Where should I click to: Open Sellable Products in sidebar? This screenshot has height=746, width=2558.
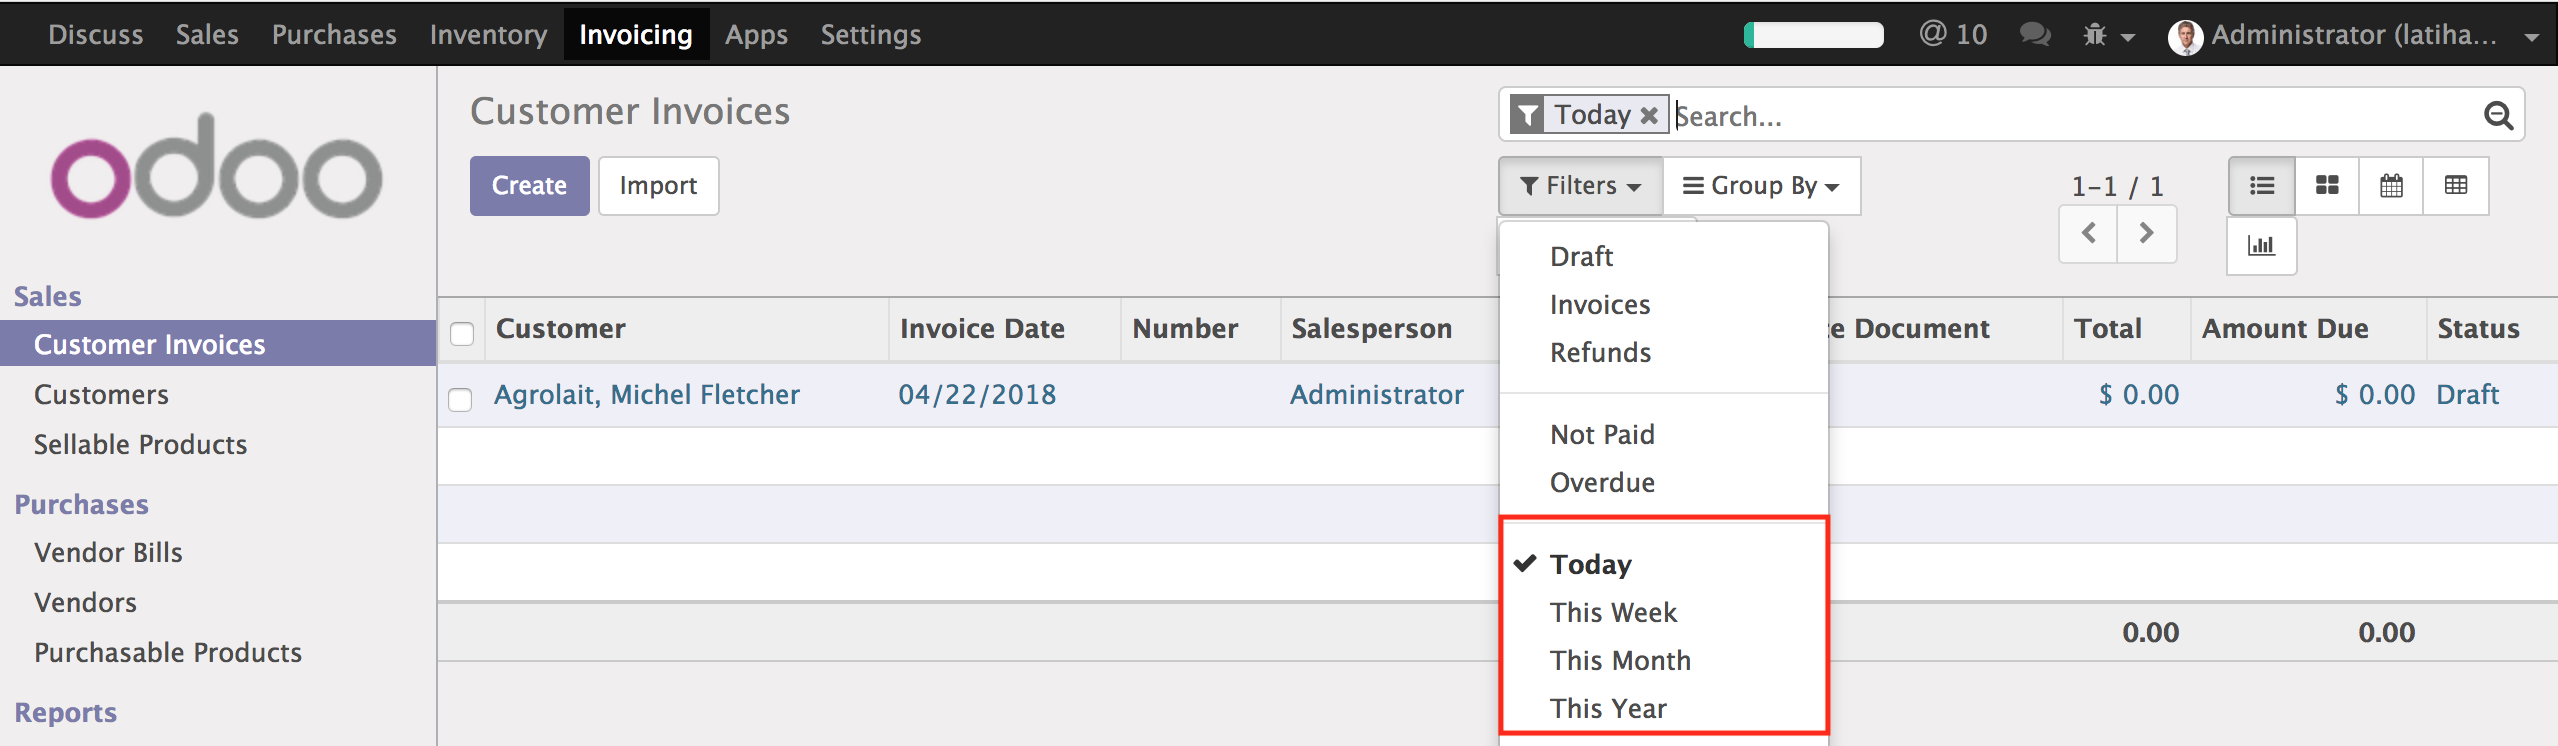pos(140,444)
